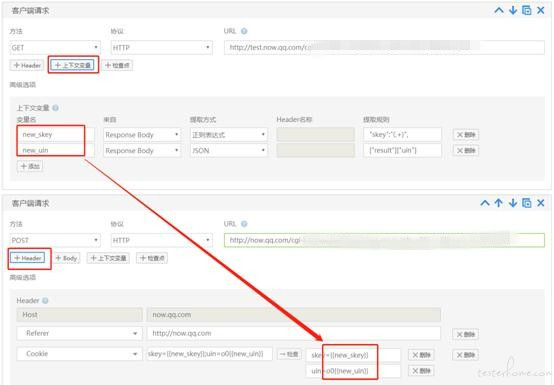The image size is (554, 385).
Task: Open Response Body source dropdown for new_uin
Action: [x=142, y=150]
